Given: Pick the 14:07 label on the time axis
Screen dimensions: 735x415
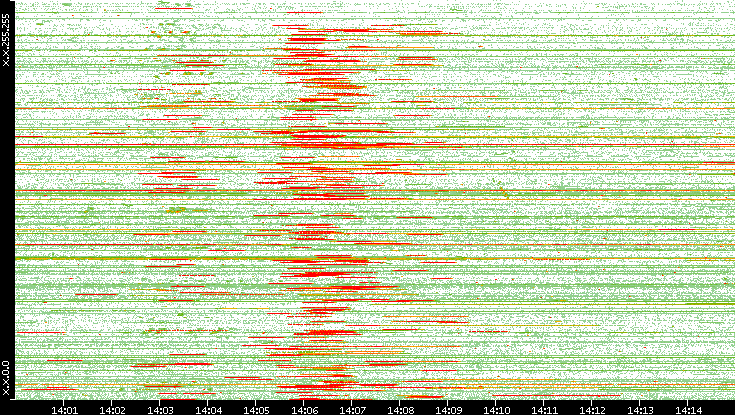Looking at the screenshot, I should 352,408.
